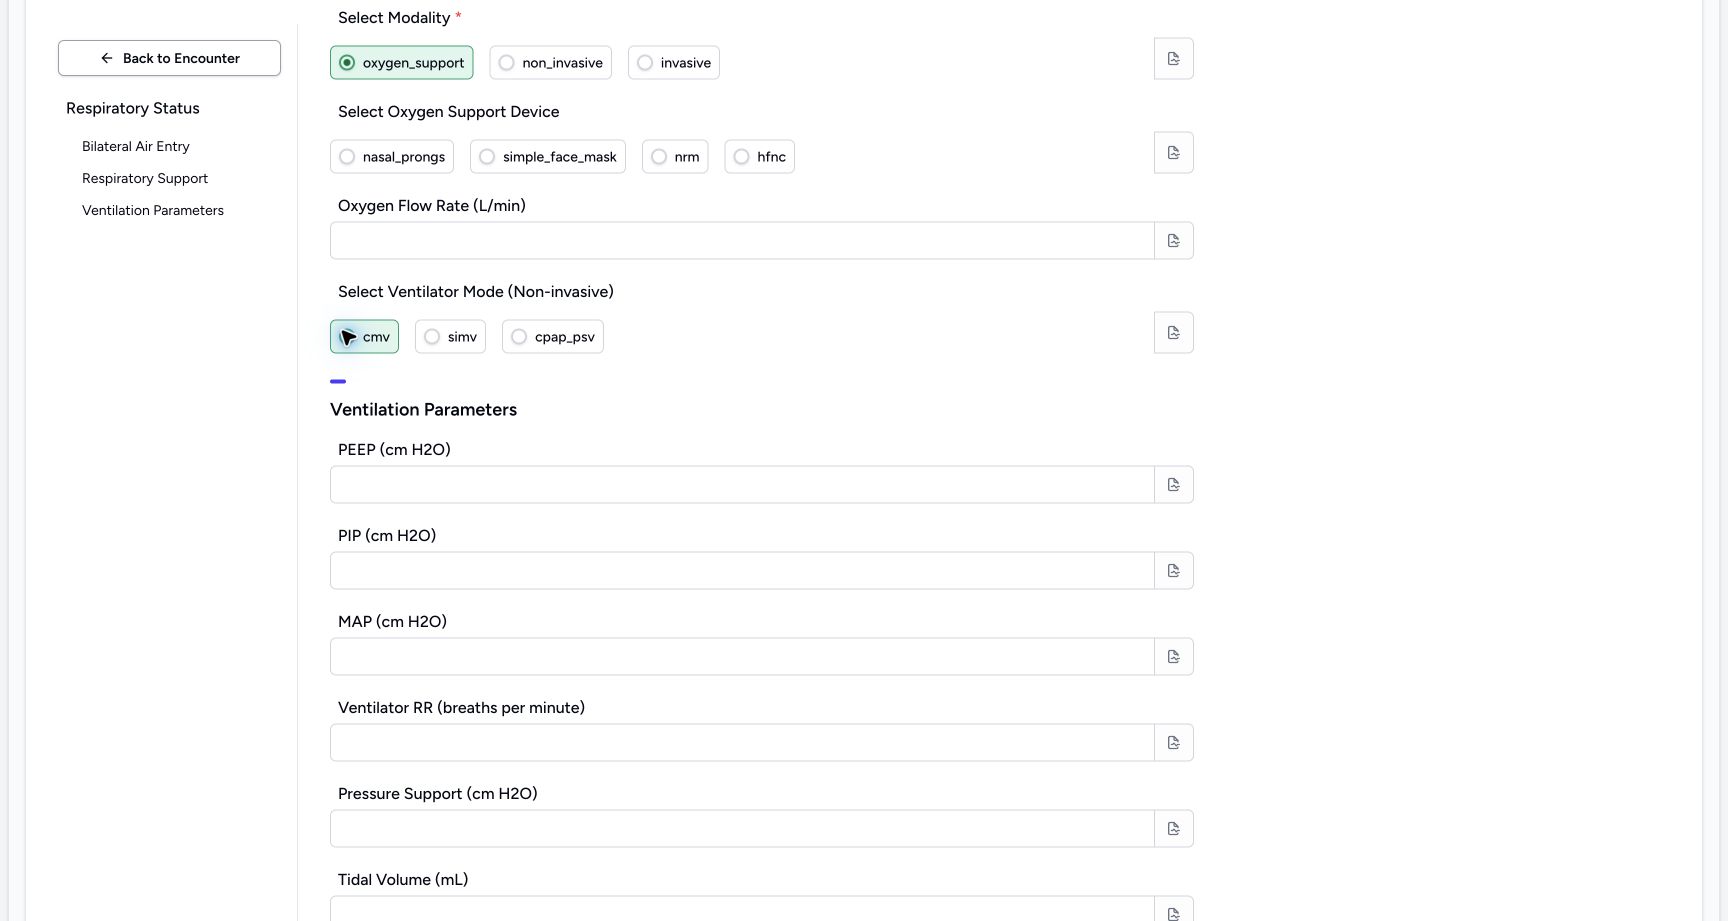1728x921 pixels.
Task: Click the note icon beside Oxygen Support Device
Action: (x=1174, y=153)
